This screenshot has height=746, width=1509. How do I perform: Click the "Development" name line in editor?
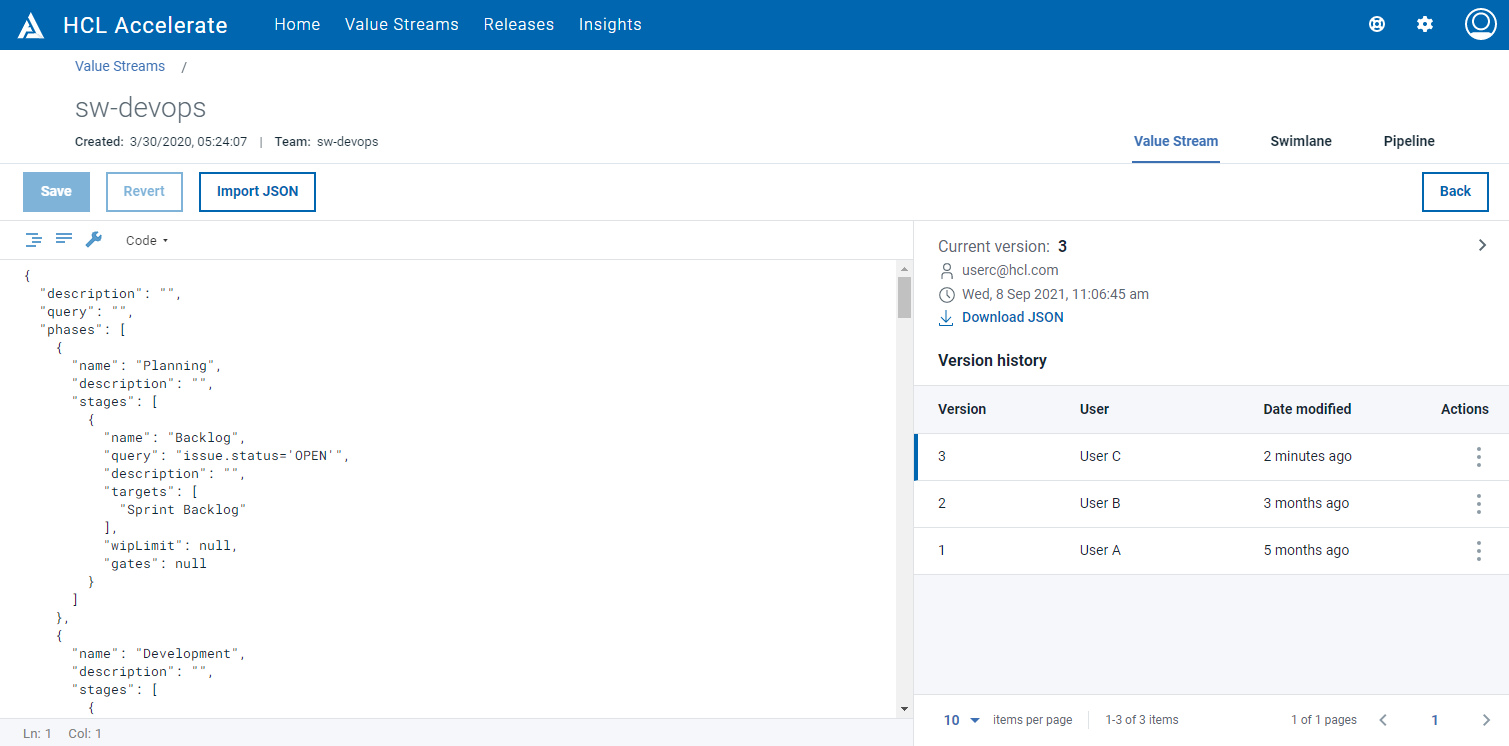[x=158, y=654]
